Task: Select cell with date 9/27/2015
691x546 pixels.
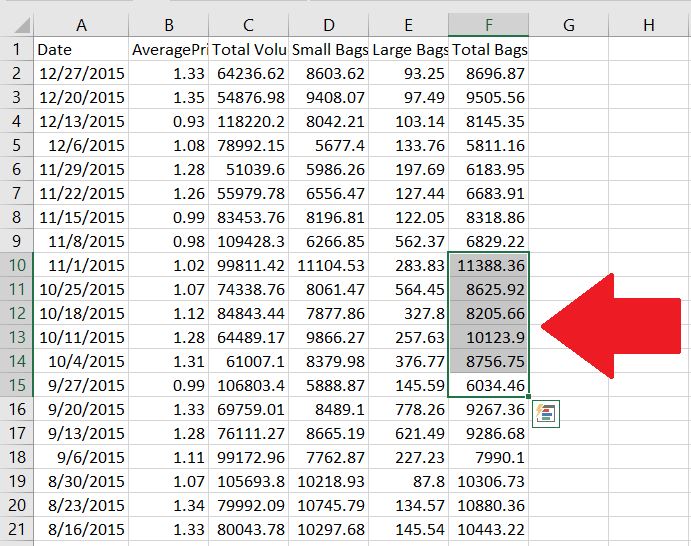Action: (x=81, y=385)
